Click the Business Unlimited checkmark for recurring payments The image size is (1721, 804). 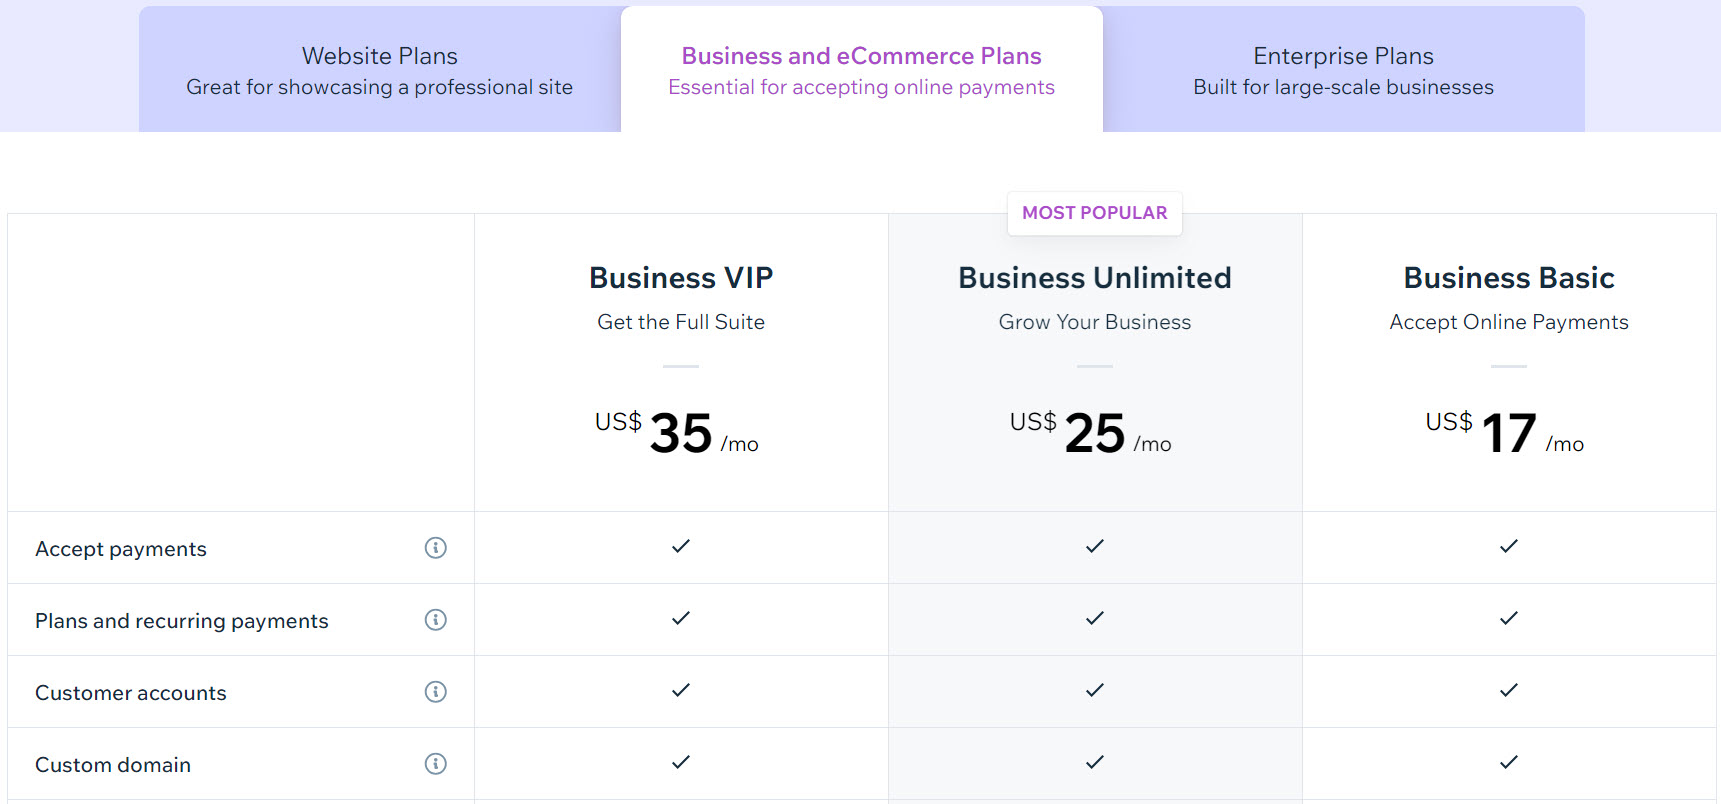tap(1095, 618)
